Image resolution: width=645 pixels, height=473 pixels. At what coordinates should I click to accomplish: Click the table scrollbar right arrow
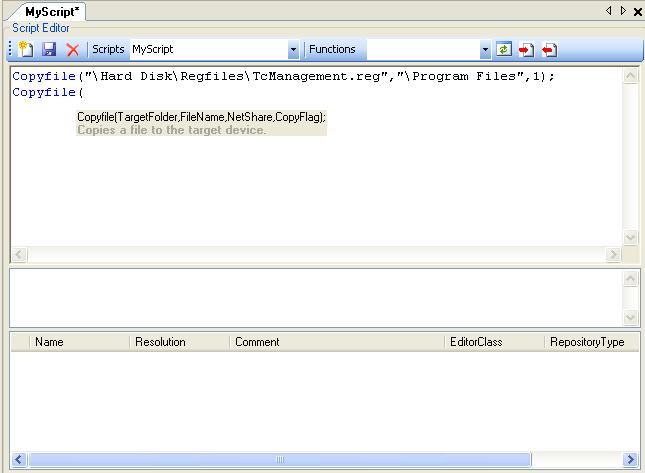[631, 459]
